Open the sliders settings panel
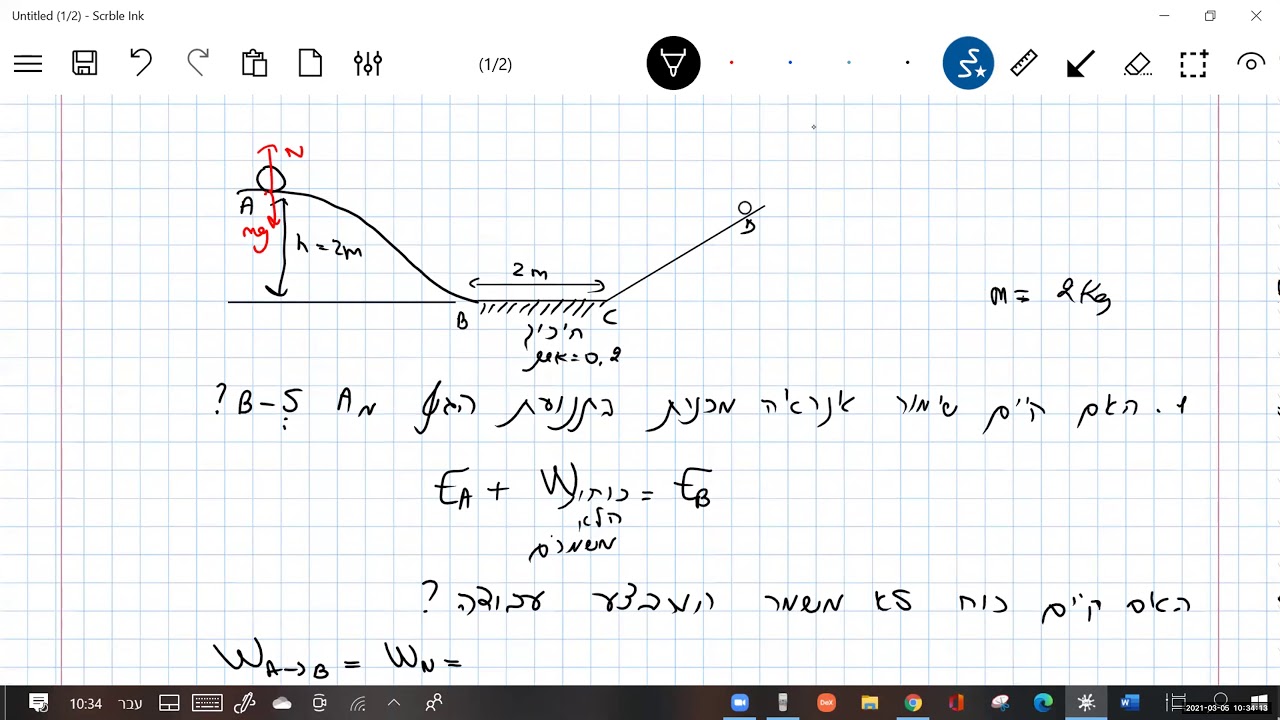The width and height of the screenshot is (1280, 720). pos(368,63)
